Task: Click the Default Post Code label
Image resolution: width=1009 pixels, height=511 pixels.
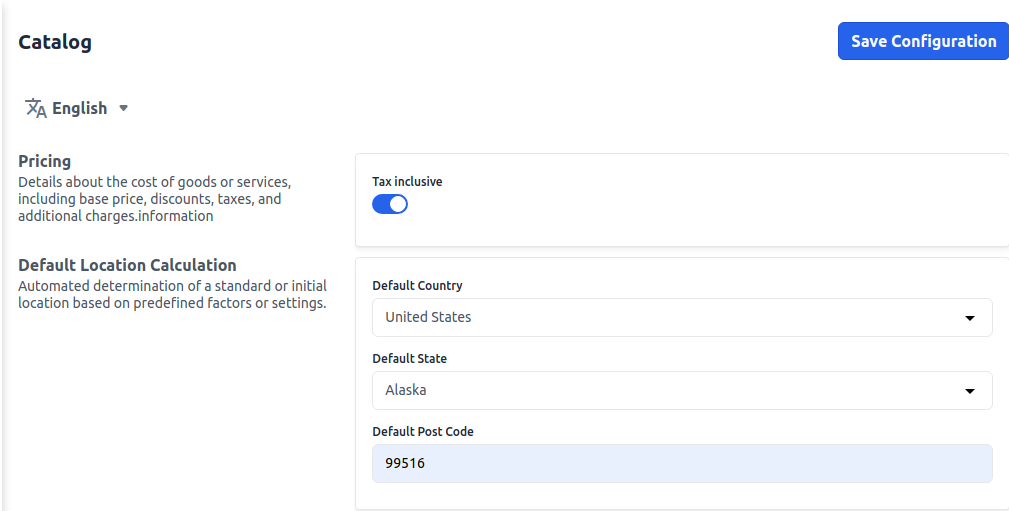Action: pos(423,432)
